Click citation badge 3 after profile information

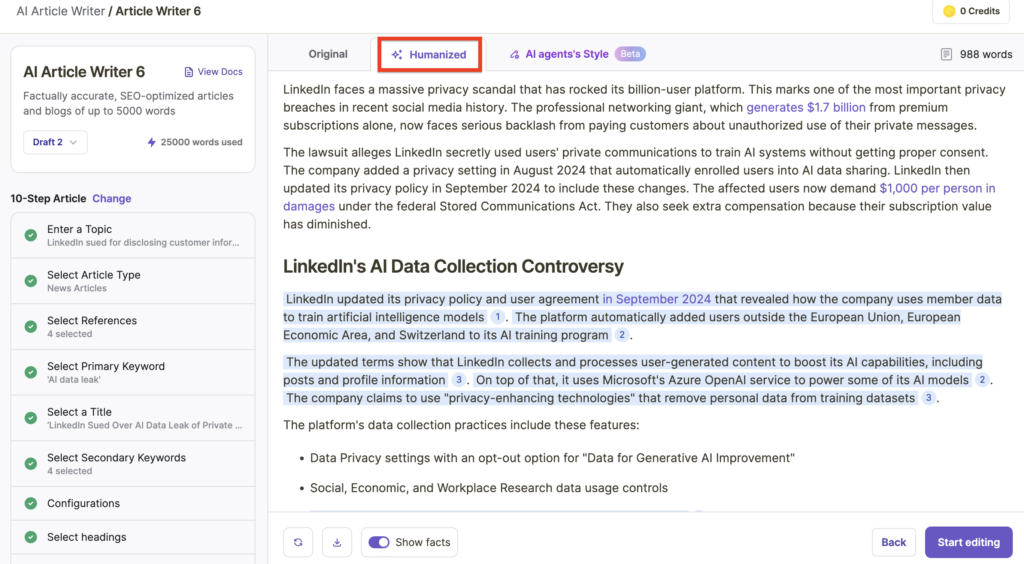point(458,380)
